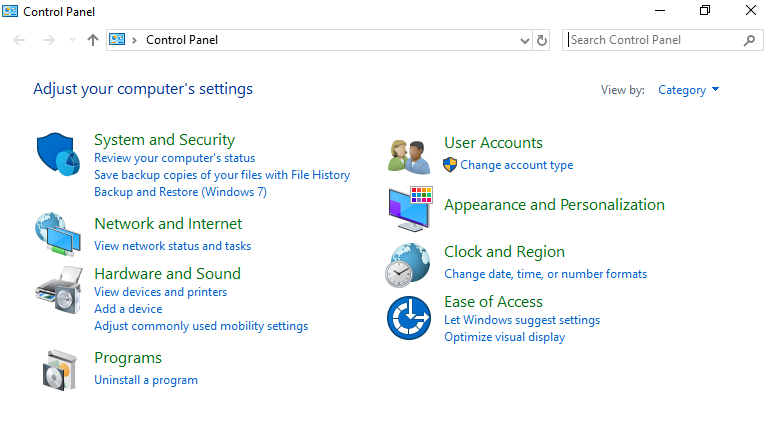Click the Programs disc icon
Screen dimensions: 771x429
[59, 371]
